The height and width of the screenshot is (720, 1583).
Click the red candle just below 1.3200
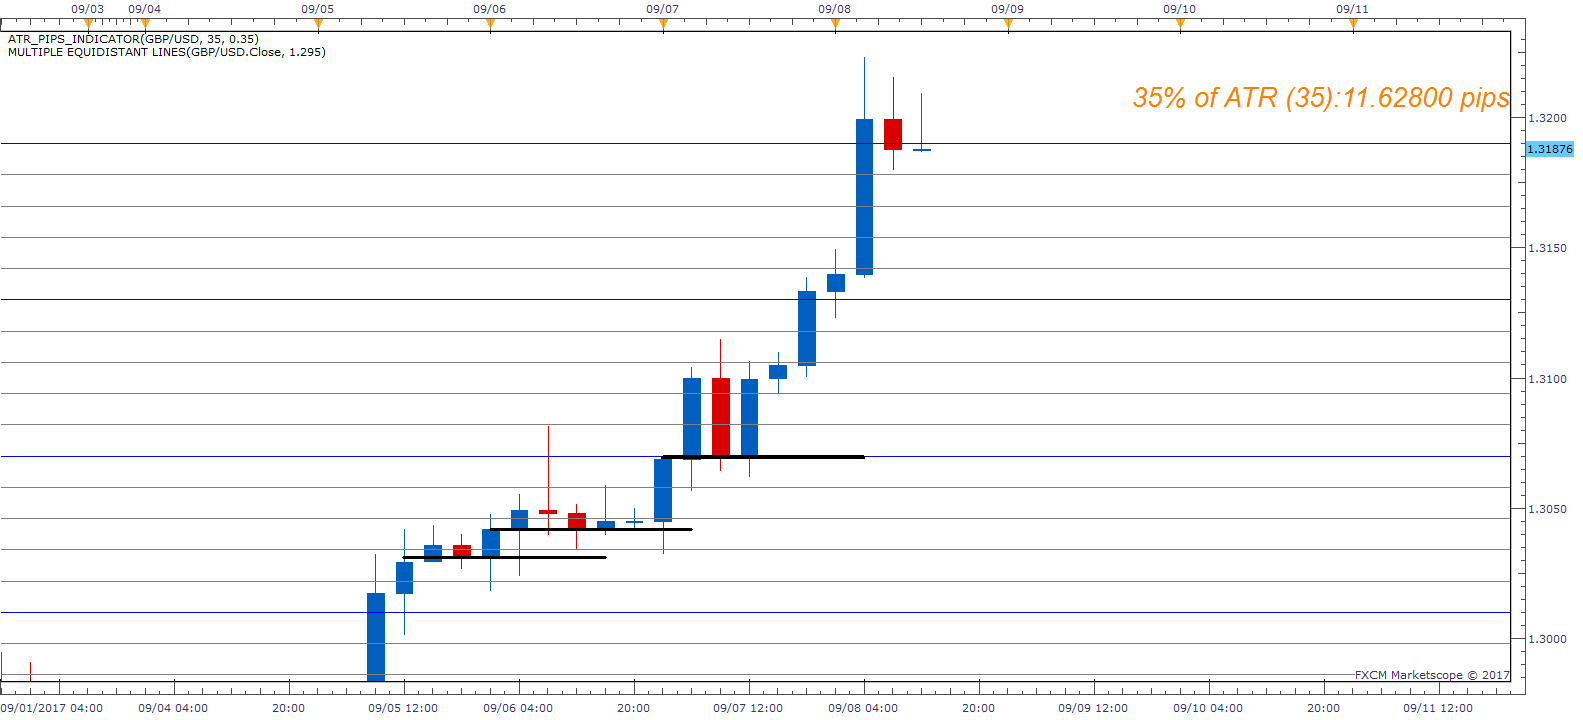pyautogui.click(x=893, y=134)
